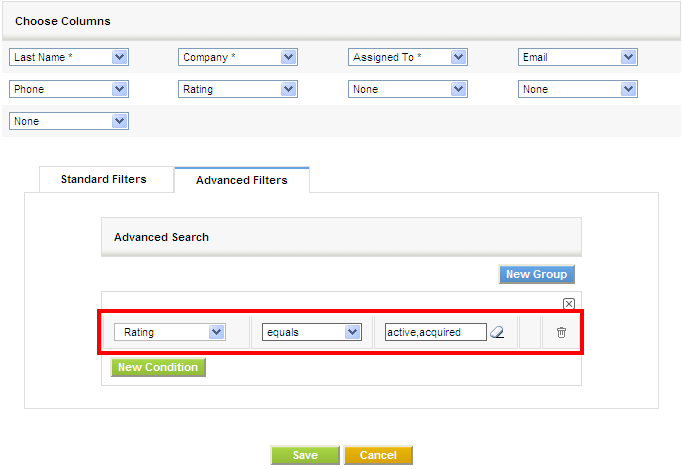Remove the condition group with X icon
Image resolution: width=683 pixels, height=469 pixels.
[x=568, y=304]
